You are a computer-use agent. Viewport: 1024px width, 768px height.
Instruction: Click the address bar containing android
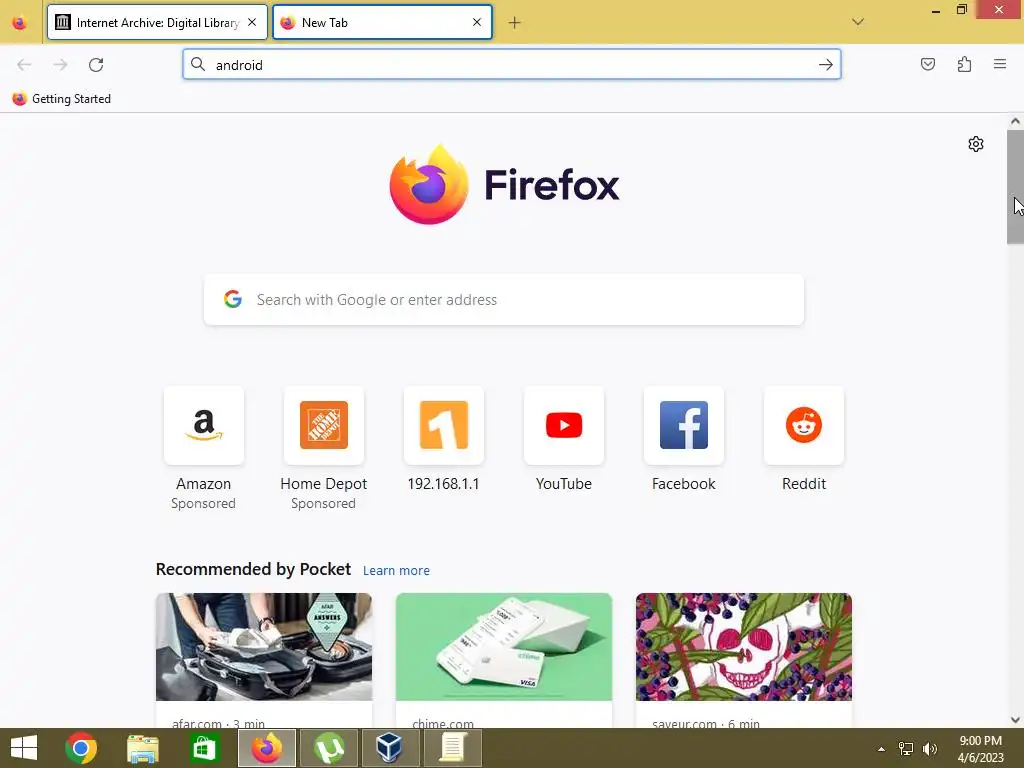click(x=512, y=65)
